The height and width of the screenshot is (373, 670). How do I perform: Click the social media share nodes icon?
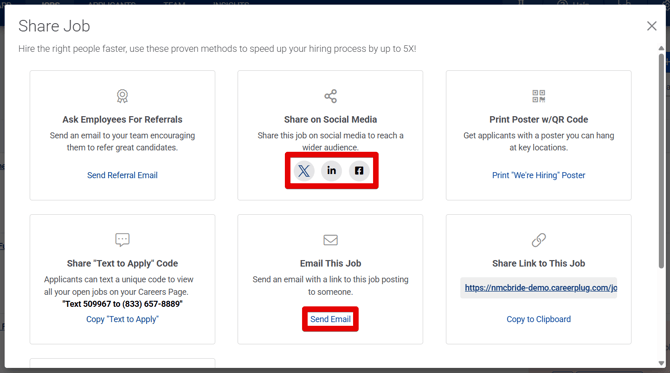330,96
